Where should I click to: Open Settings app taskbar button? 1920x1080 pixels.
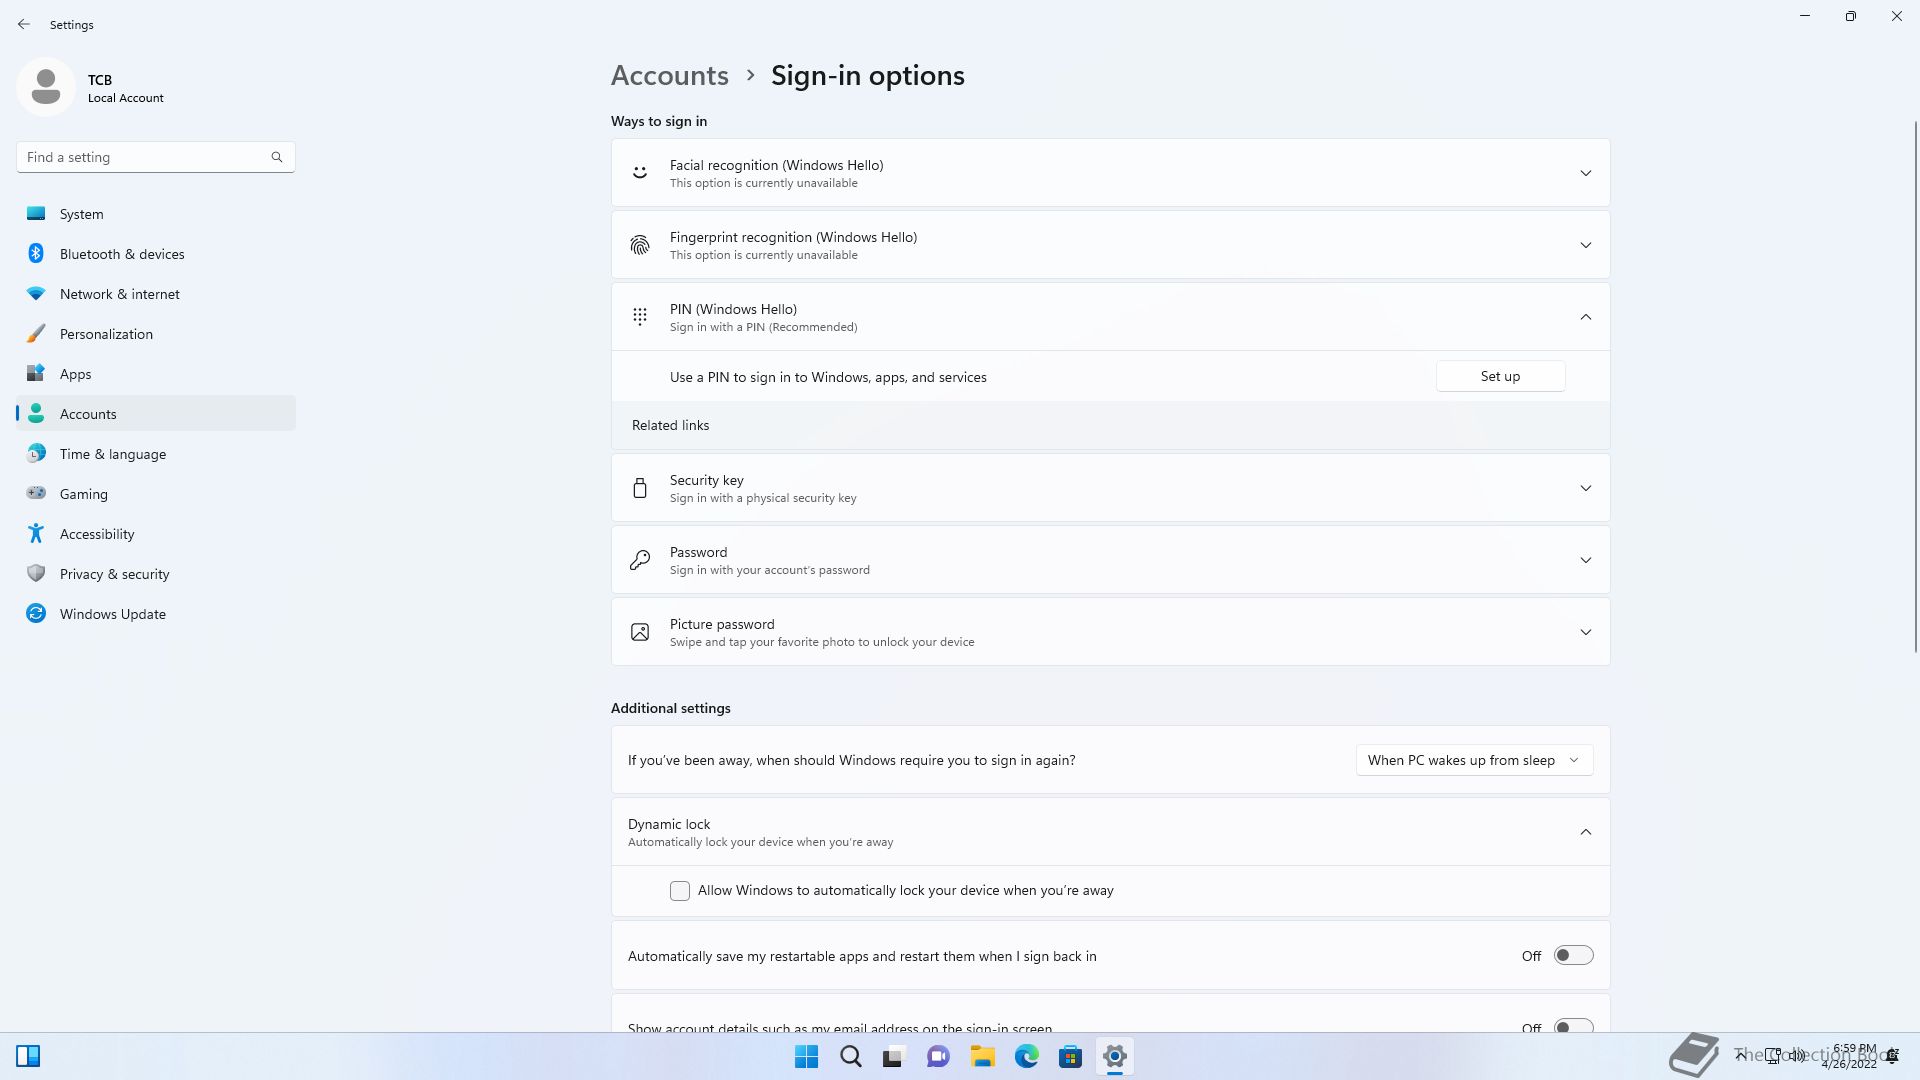[x=1114, y=1056]
